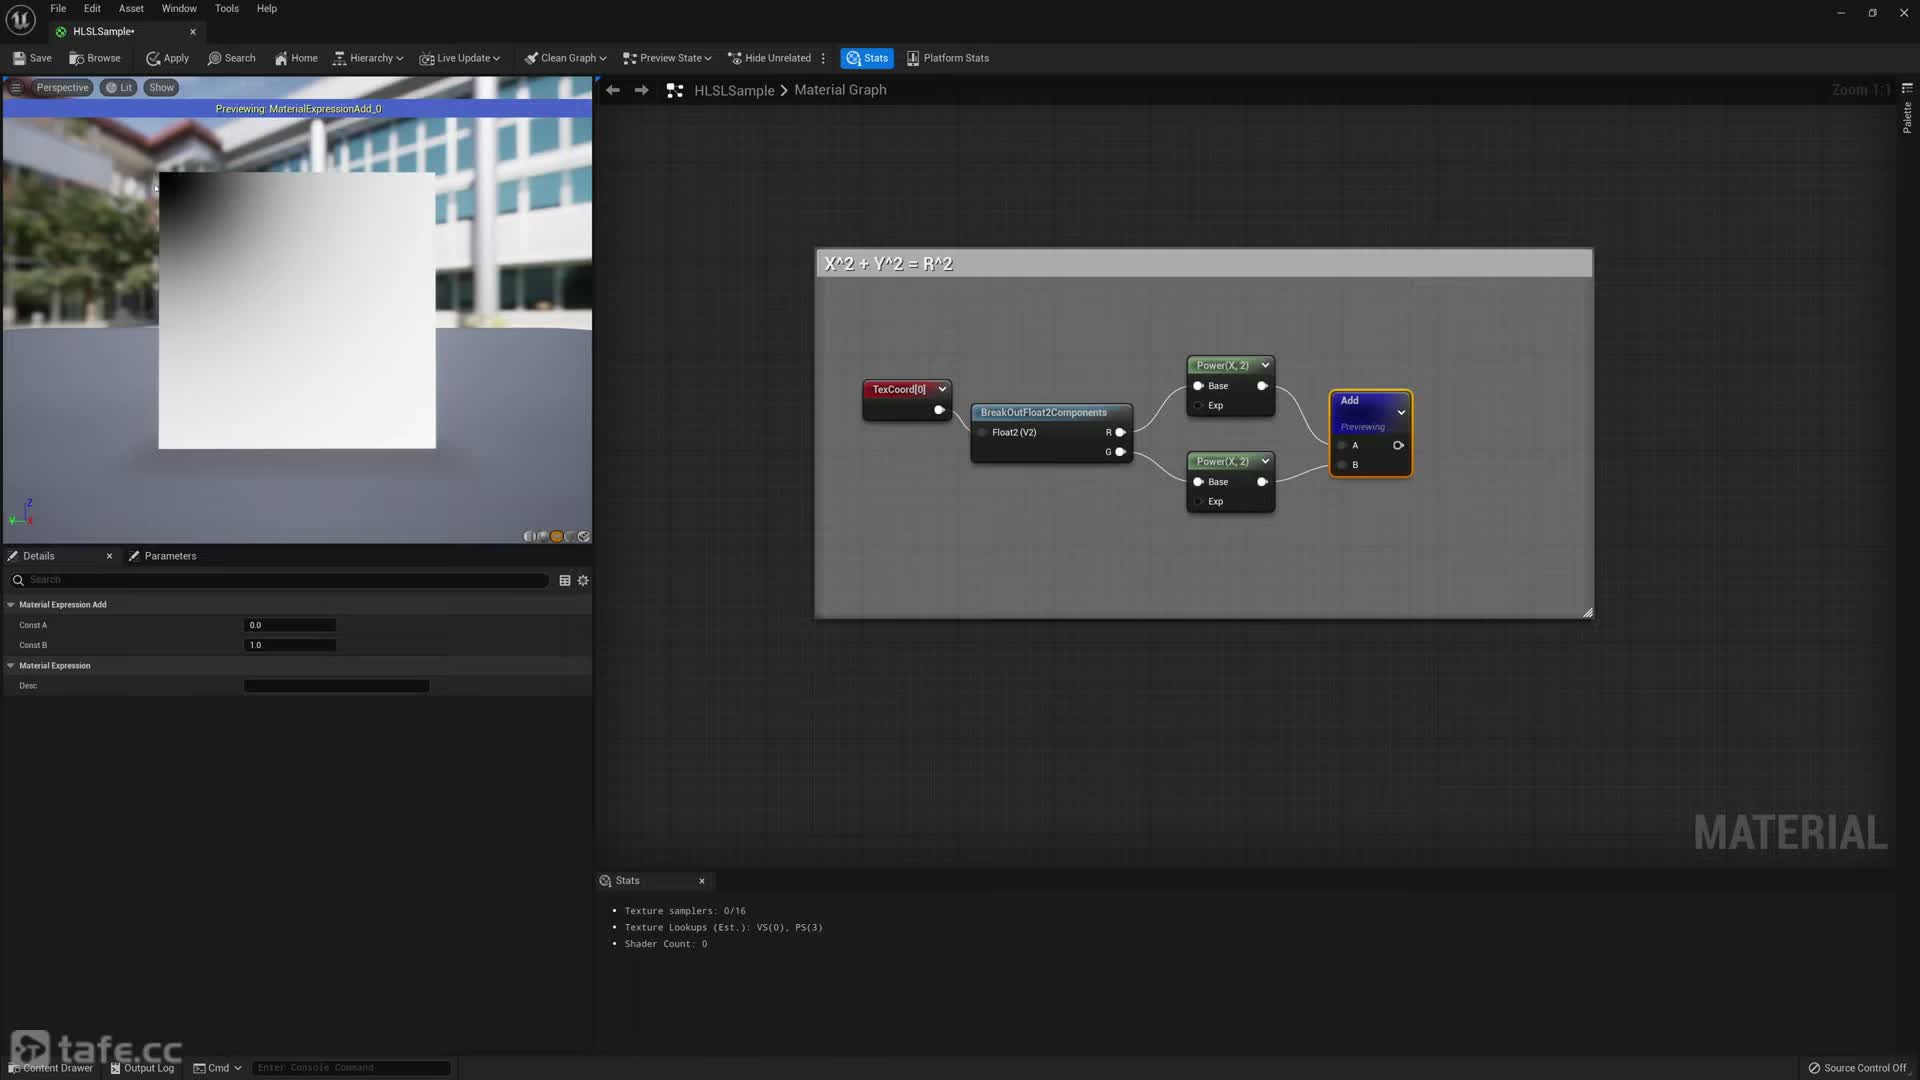Open the Perspective view options
The image size is (1920, 1080).
[62, 88]
